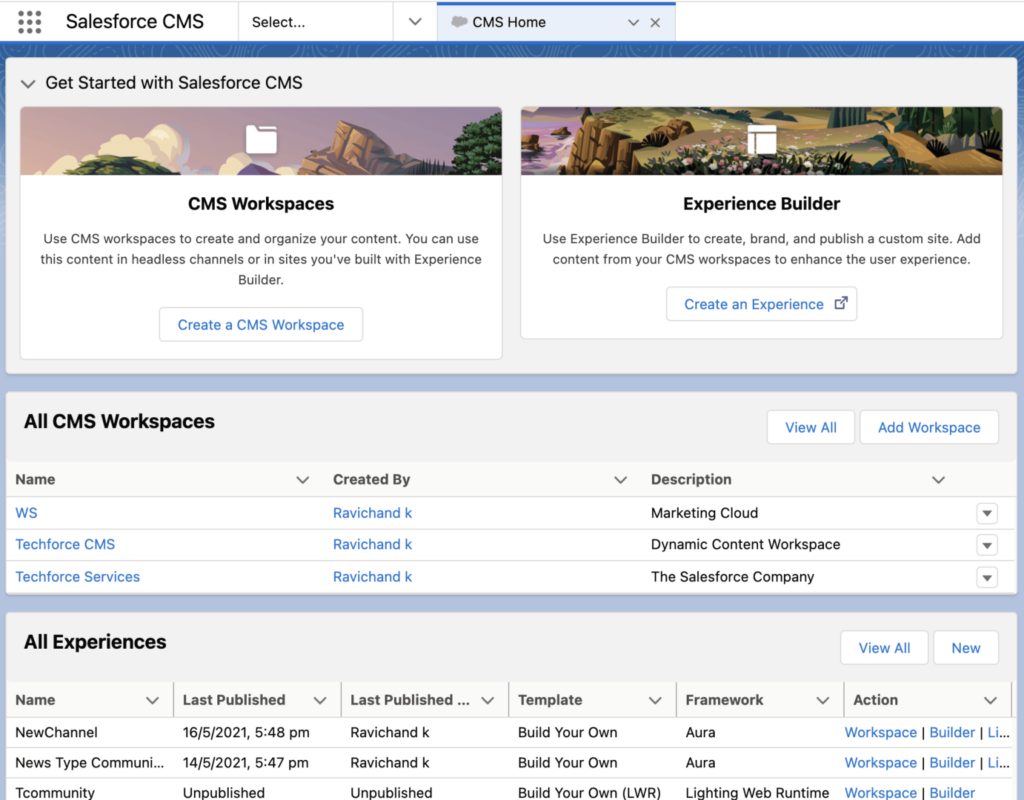Open the Name column header menu
The height and width of the screenshot is (800, 1024).
303,479
